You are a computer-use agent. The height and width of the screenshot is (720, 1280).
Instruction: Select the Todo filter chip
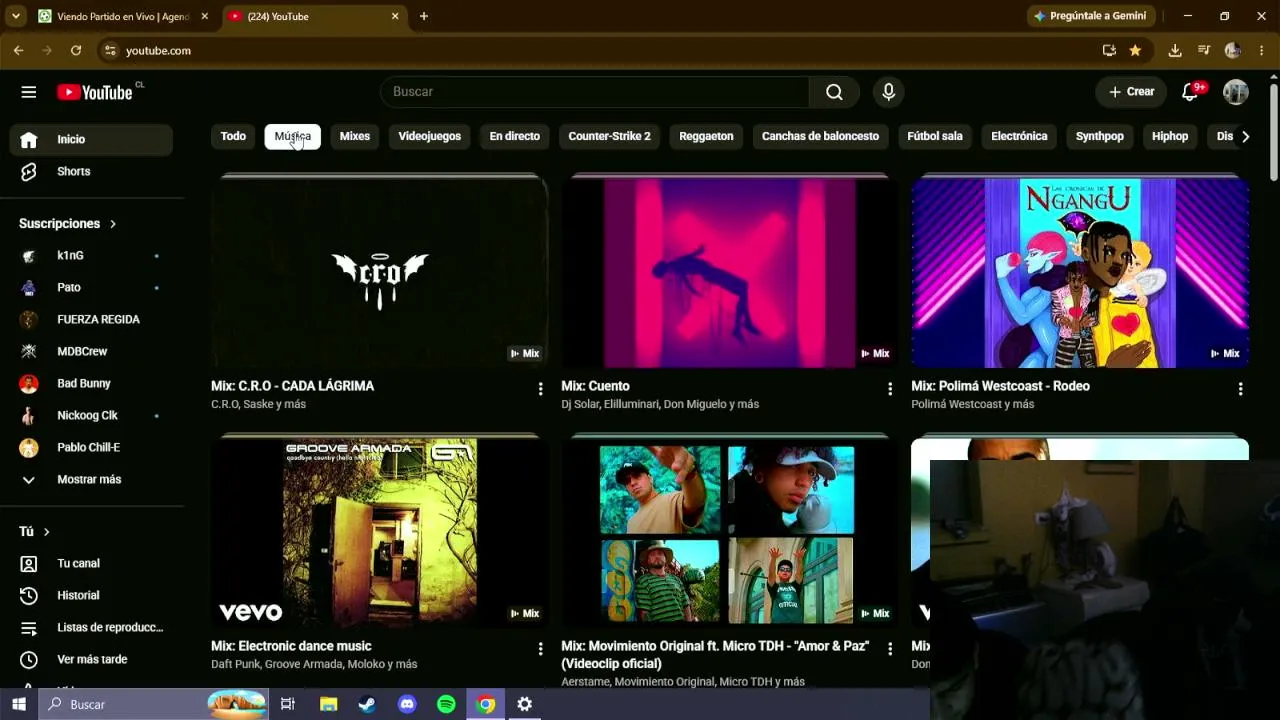click(x=233, y=136)
